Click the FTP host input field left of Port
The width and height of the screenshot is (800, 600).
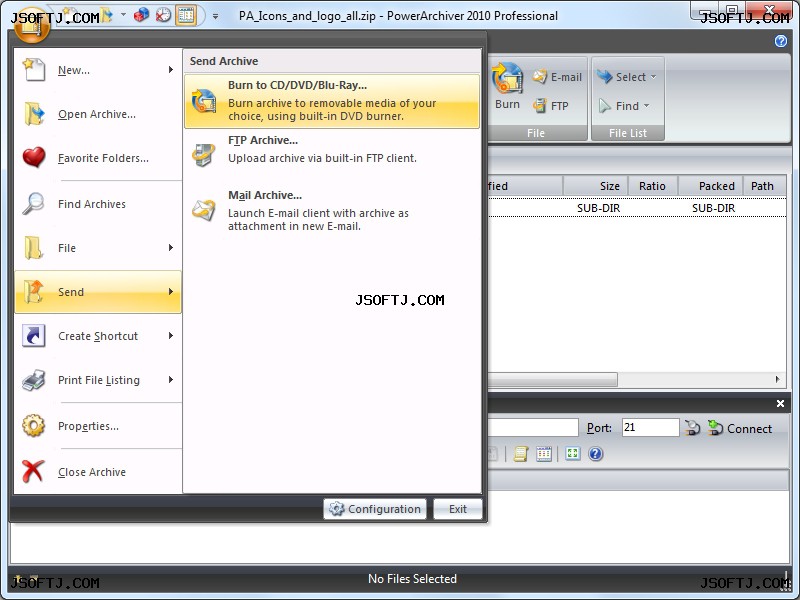point(533,428)
